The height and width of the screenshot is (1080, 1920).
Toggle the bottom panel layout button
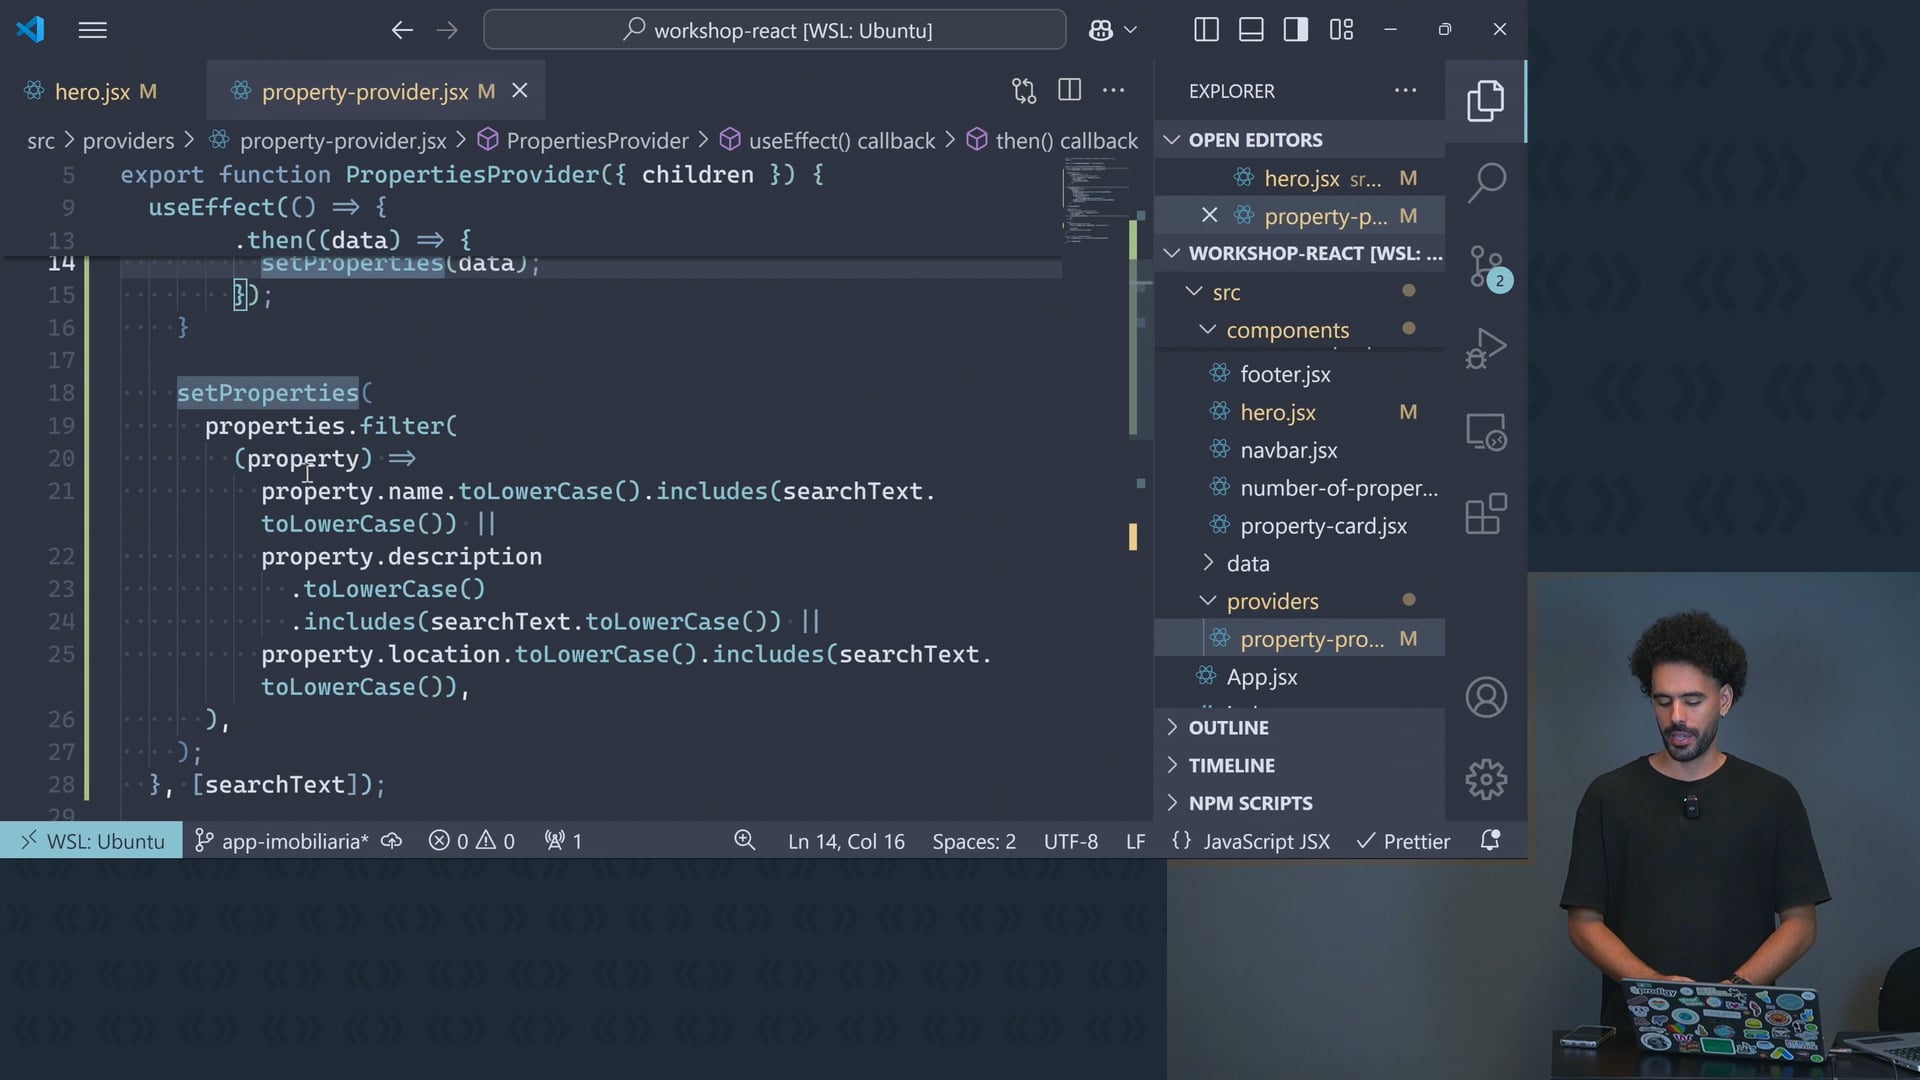pyautogui.click(x=1251, y=30)
